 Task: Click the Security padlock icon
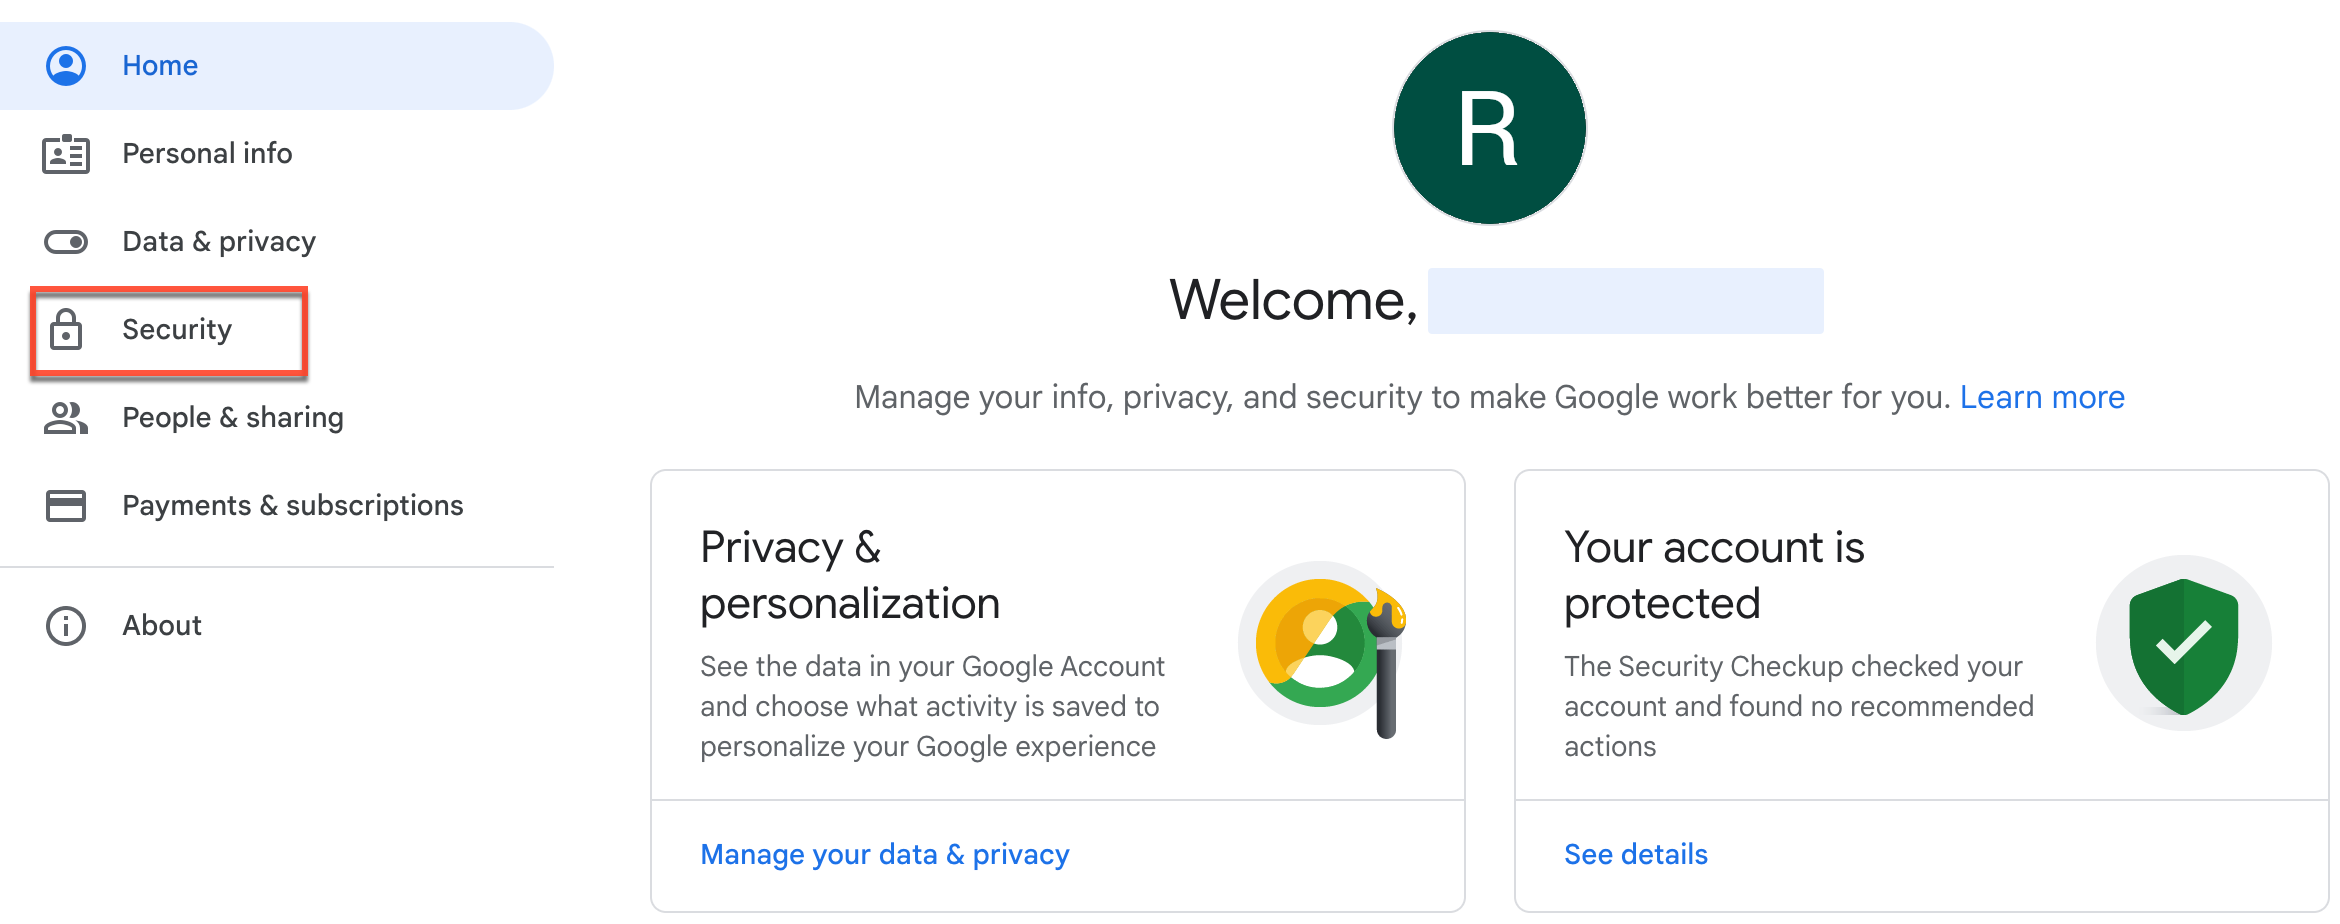(66, 329)
